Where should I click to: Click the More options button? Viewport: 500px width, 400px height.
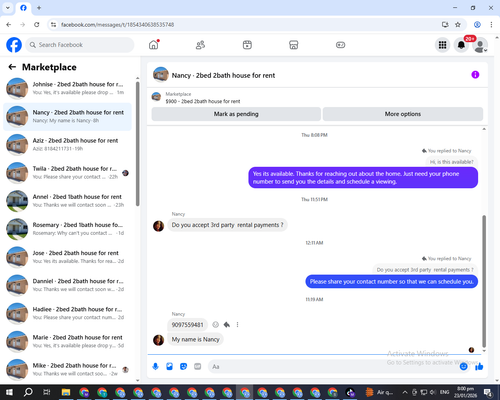pyautogui.click(x=403, y=114)
